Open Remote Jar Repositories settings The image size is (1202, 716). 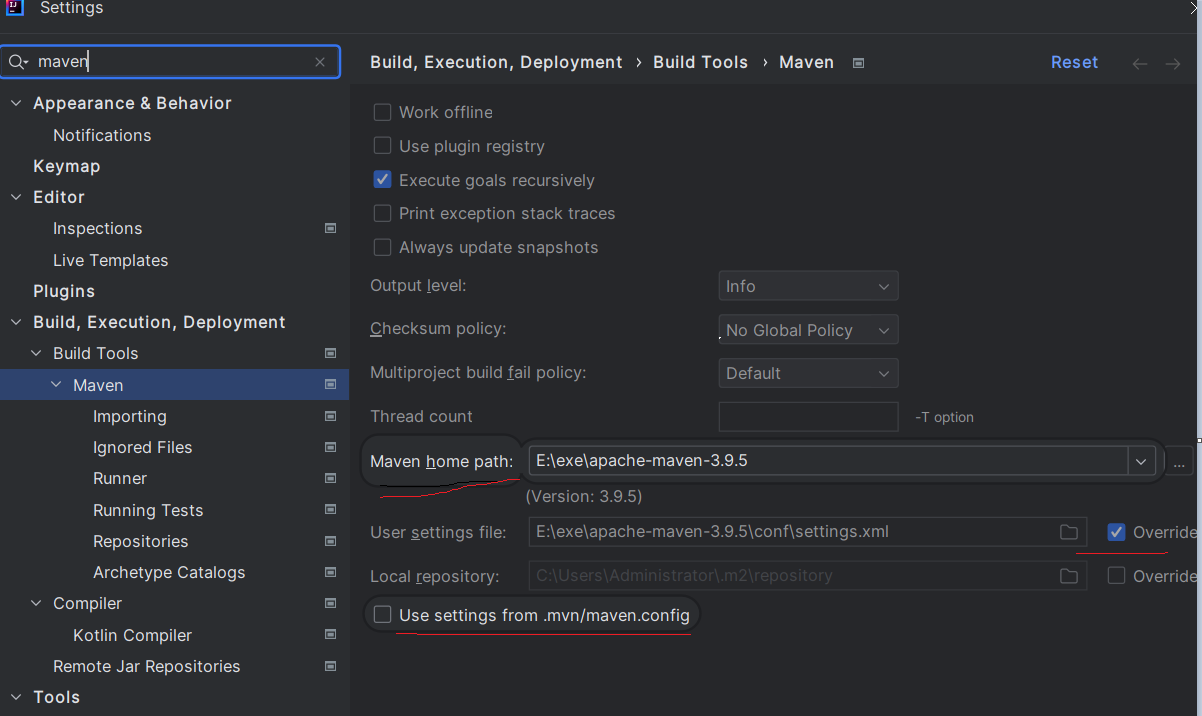(147, 666)
